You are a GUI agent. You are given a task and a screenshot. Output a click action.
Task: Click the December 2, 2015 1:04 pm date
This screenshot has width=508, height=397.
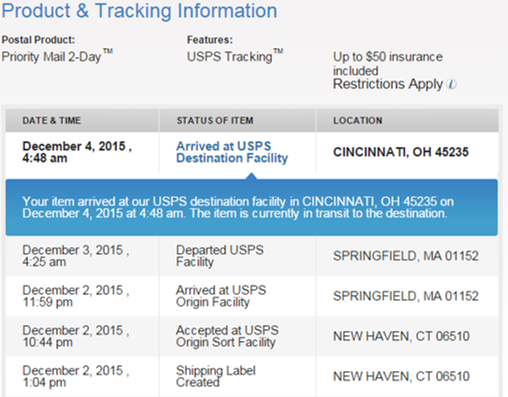point(76,376)
